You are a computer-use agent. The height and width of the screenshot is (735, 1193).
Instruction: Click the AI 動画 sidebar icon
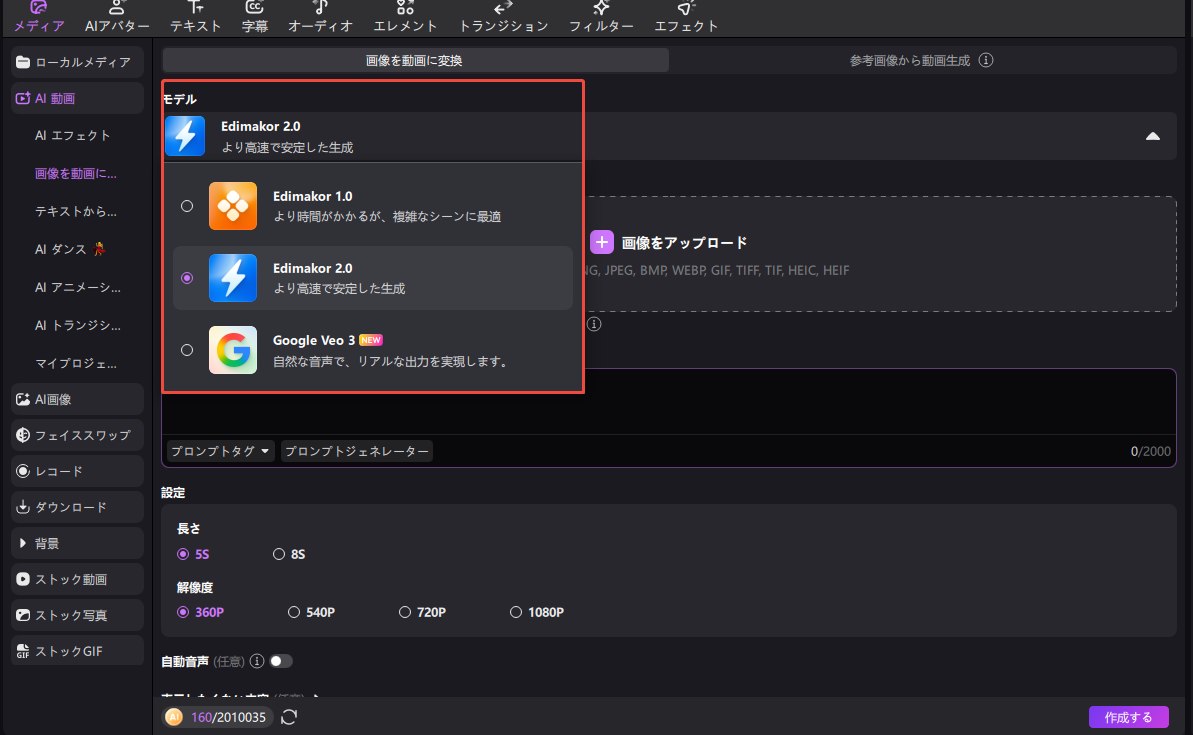coord(23,98)
